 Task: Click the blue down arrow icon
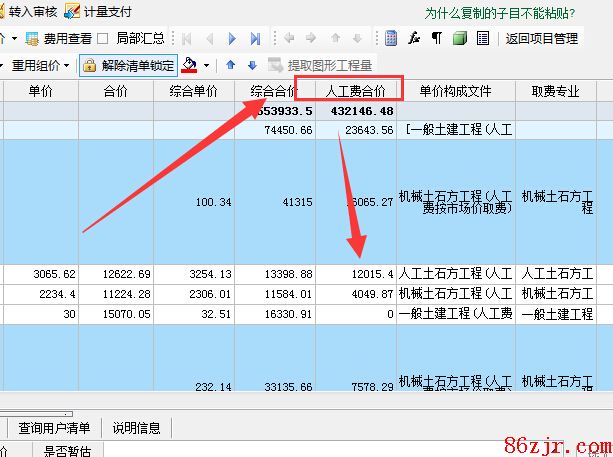(x=252, y=66)
